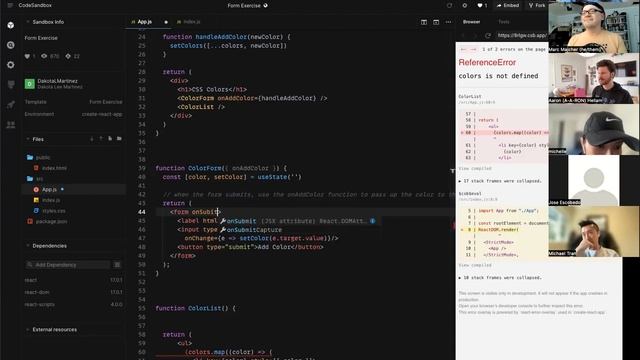Click the views eye icon in Sandbox Info
The width and height of the screenshot is (640, 360).
[x=44, y=56]
